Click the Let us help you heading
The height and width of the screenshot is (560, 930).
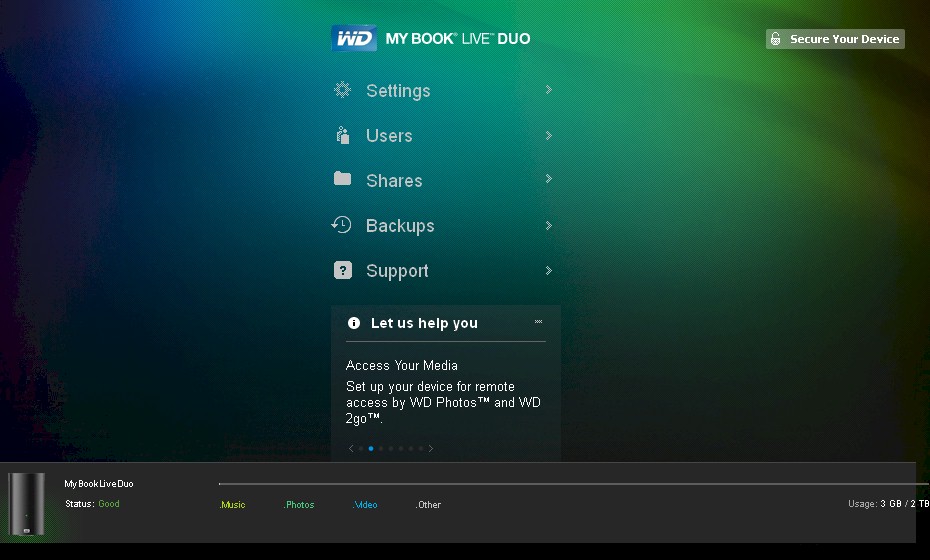click(424, 323)
